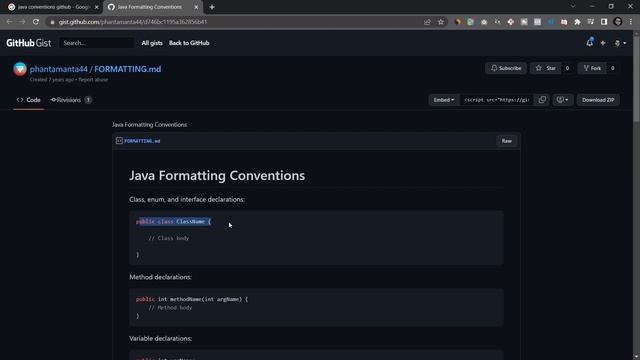The width and height of the screenshot is (640, 360).
Task: Open a new browser tab
Action: click(212, 7)
